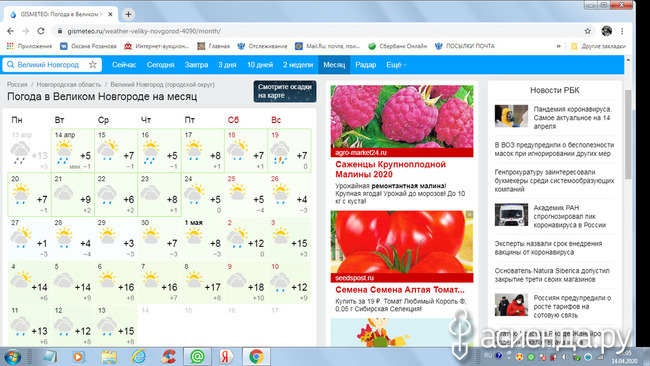Close the tomato seeds ad

pyautogui.click(x=469, y=214)
